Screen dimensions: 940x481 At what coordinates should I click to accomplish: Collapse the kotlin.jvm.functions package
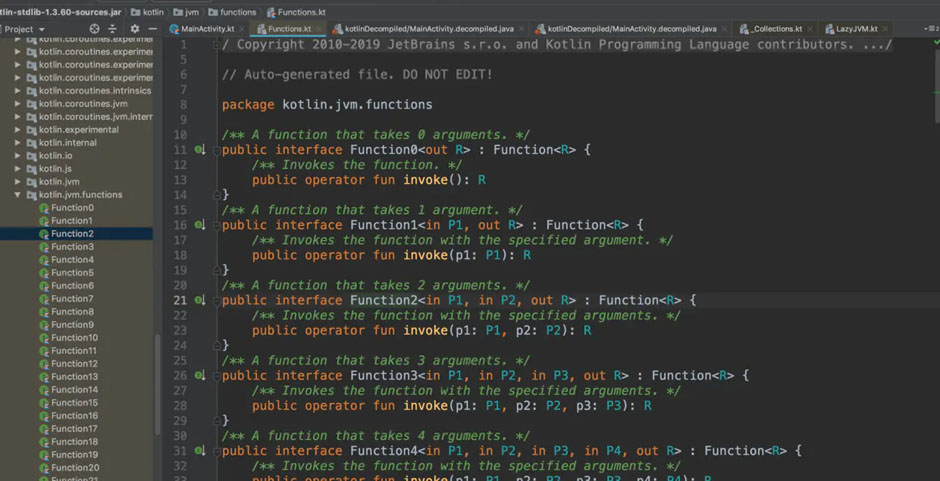pos(18,195)
